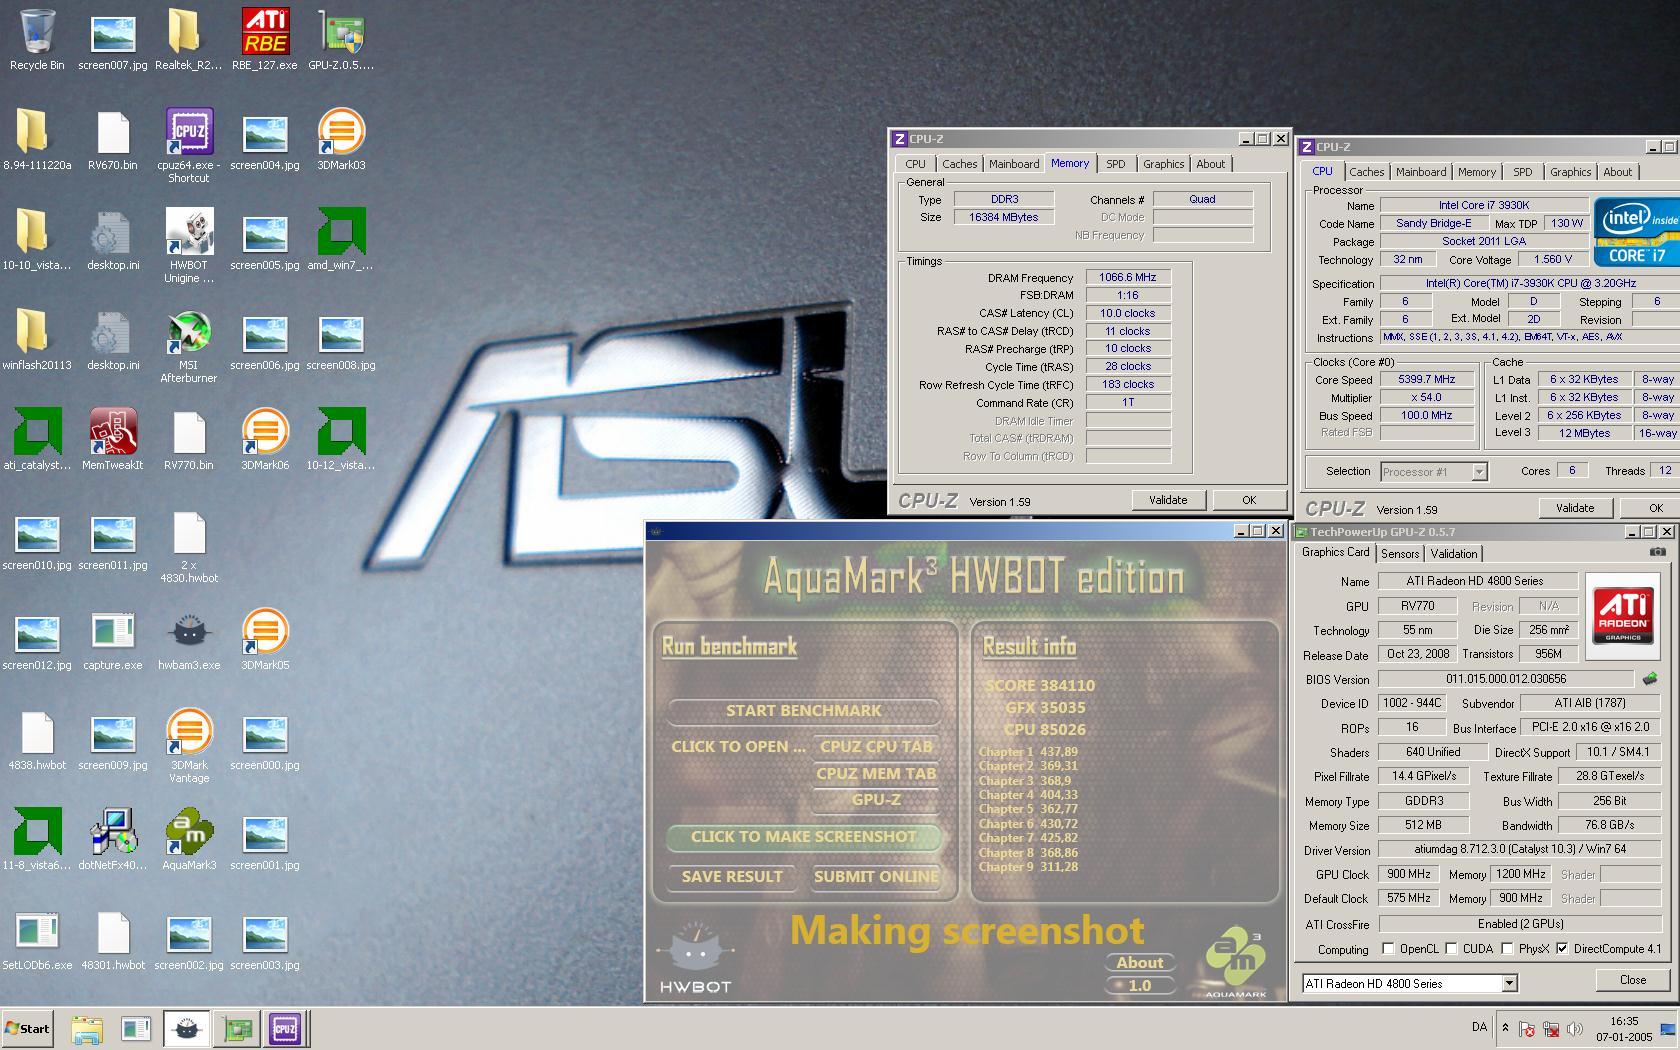The width and height of the screenshot is (1680, 1050).
Task: Select the 3DMark05 desktop shortcut
Action: (265, 640)
